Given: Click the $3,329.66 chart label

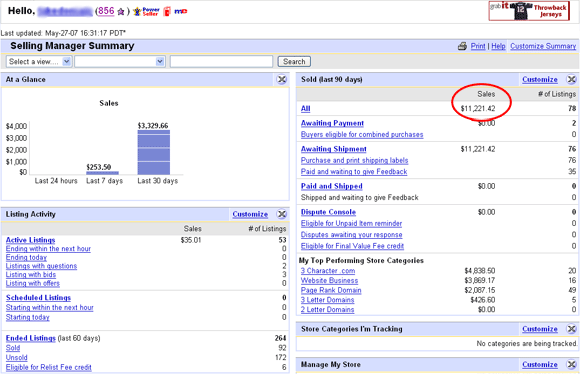Looking at the screenshot, I should [x=153, y=126].
